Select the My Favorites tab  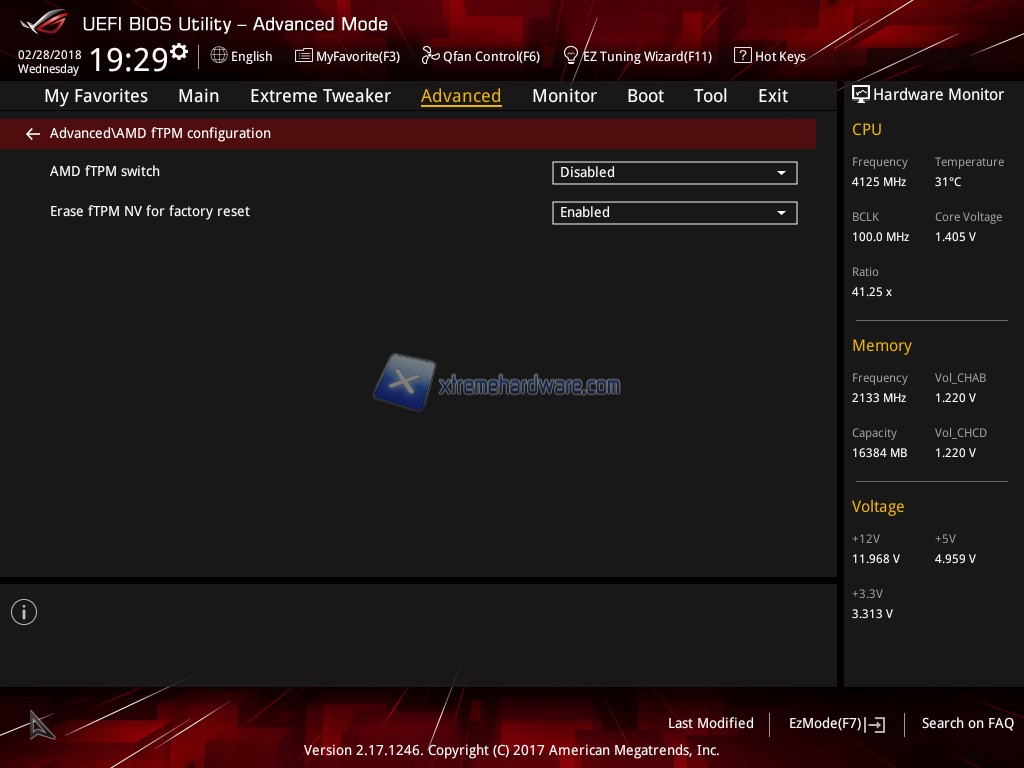coord(96,96)
